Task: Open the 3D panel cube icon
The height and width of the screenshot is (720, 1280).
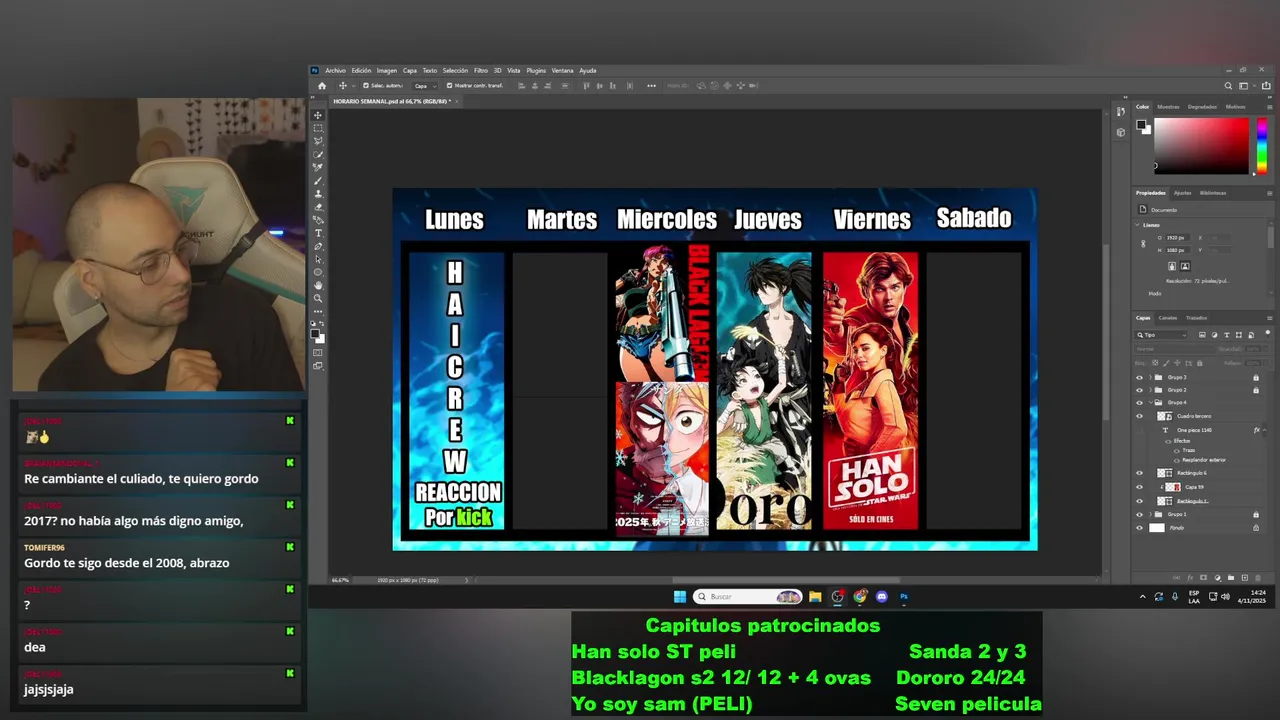Action: coord(1121,131)
